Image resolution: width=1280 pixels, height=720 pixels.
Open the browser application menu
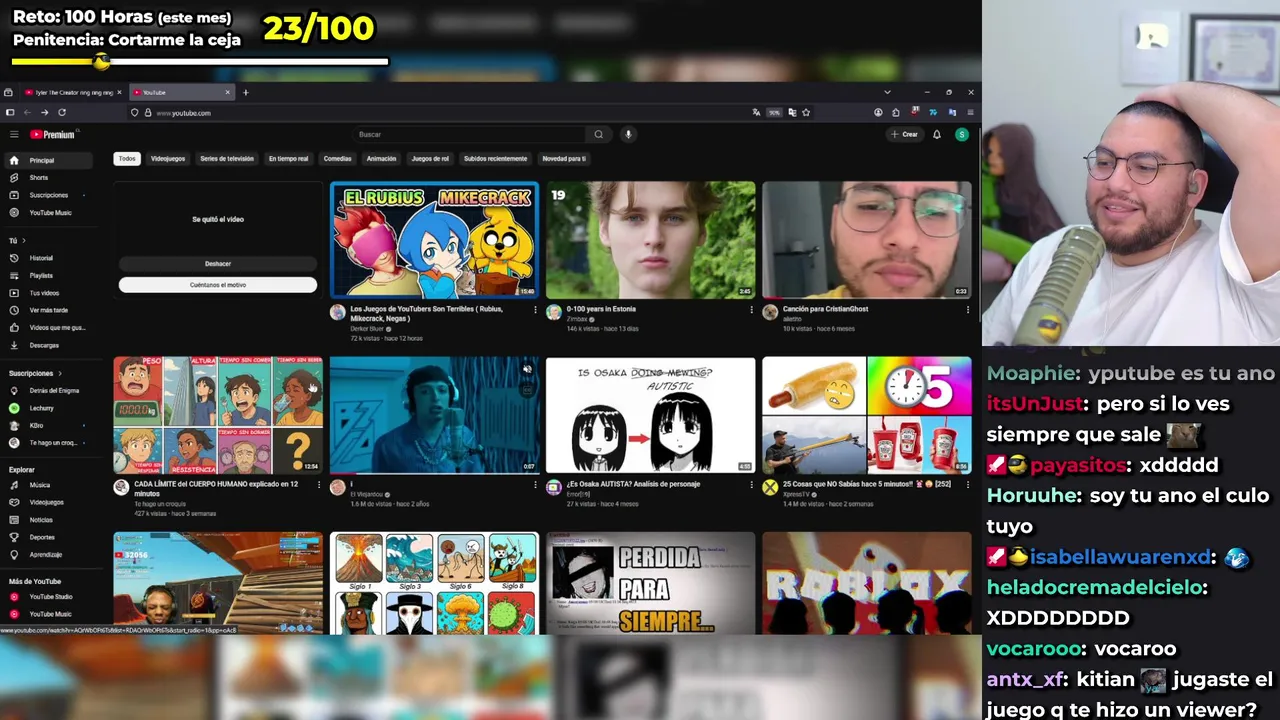coord(969,113)
